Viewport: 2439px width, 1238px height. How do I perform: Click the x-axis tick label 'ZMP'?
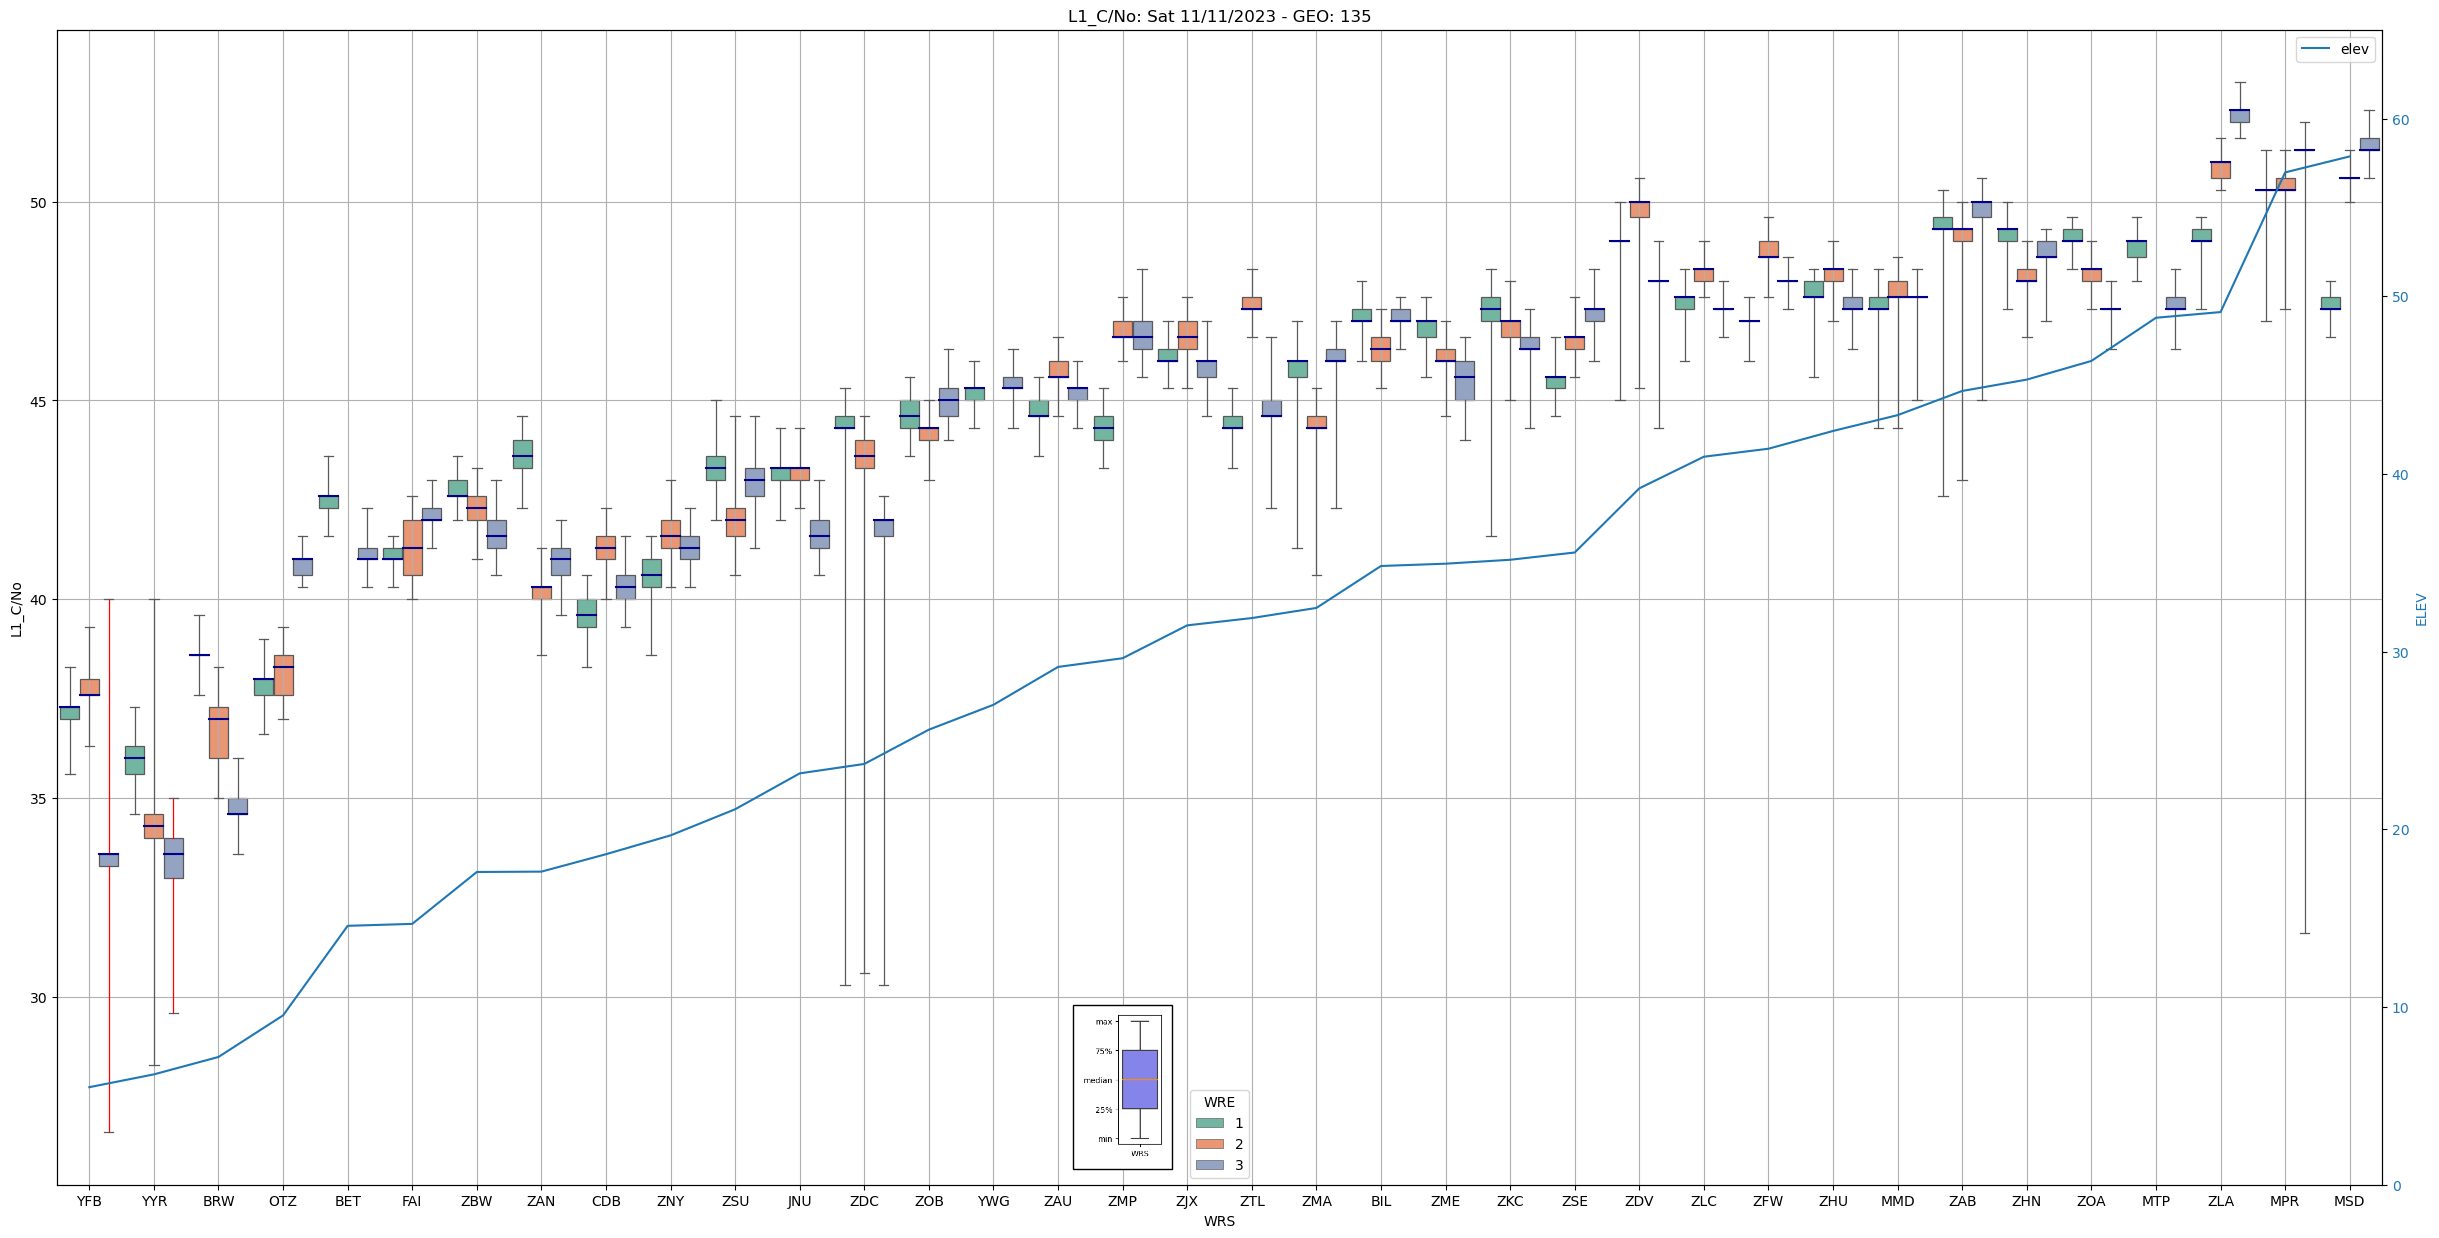click(x=1123, y=1202)
